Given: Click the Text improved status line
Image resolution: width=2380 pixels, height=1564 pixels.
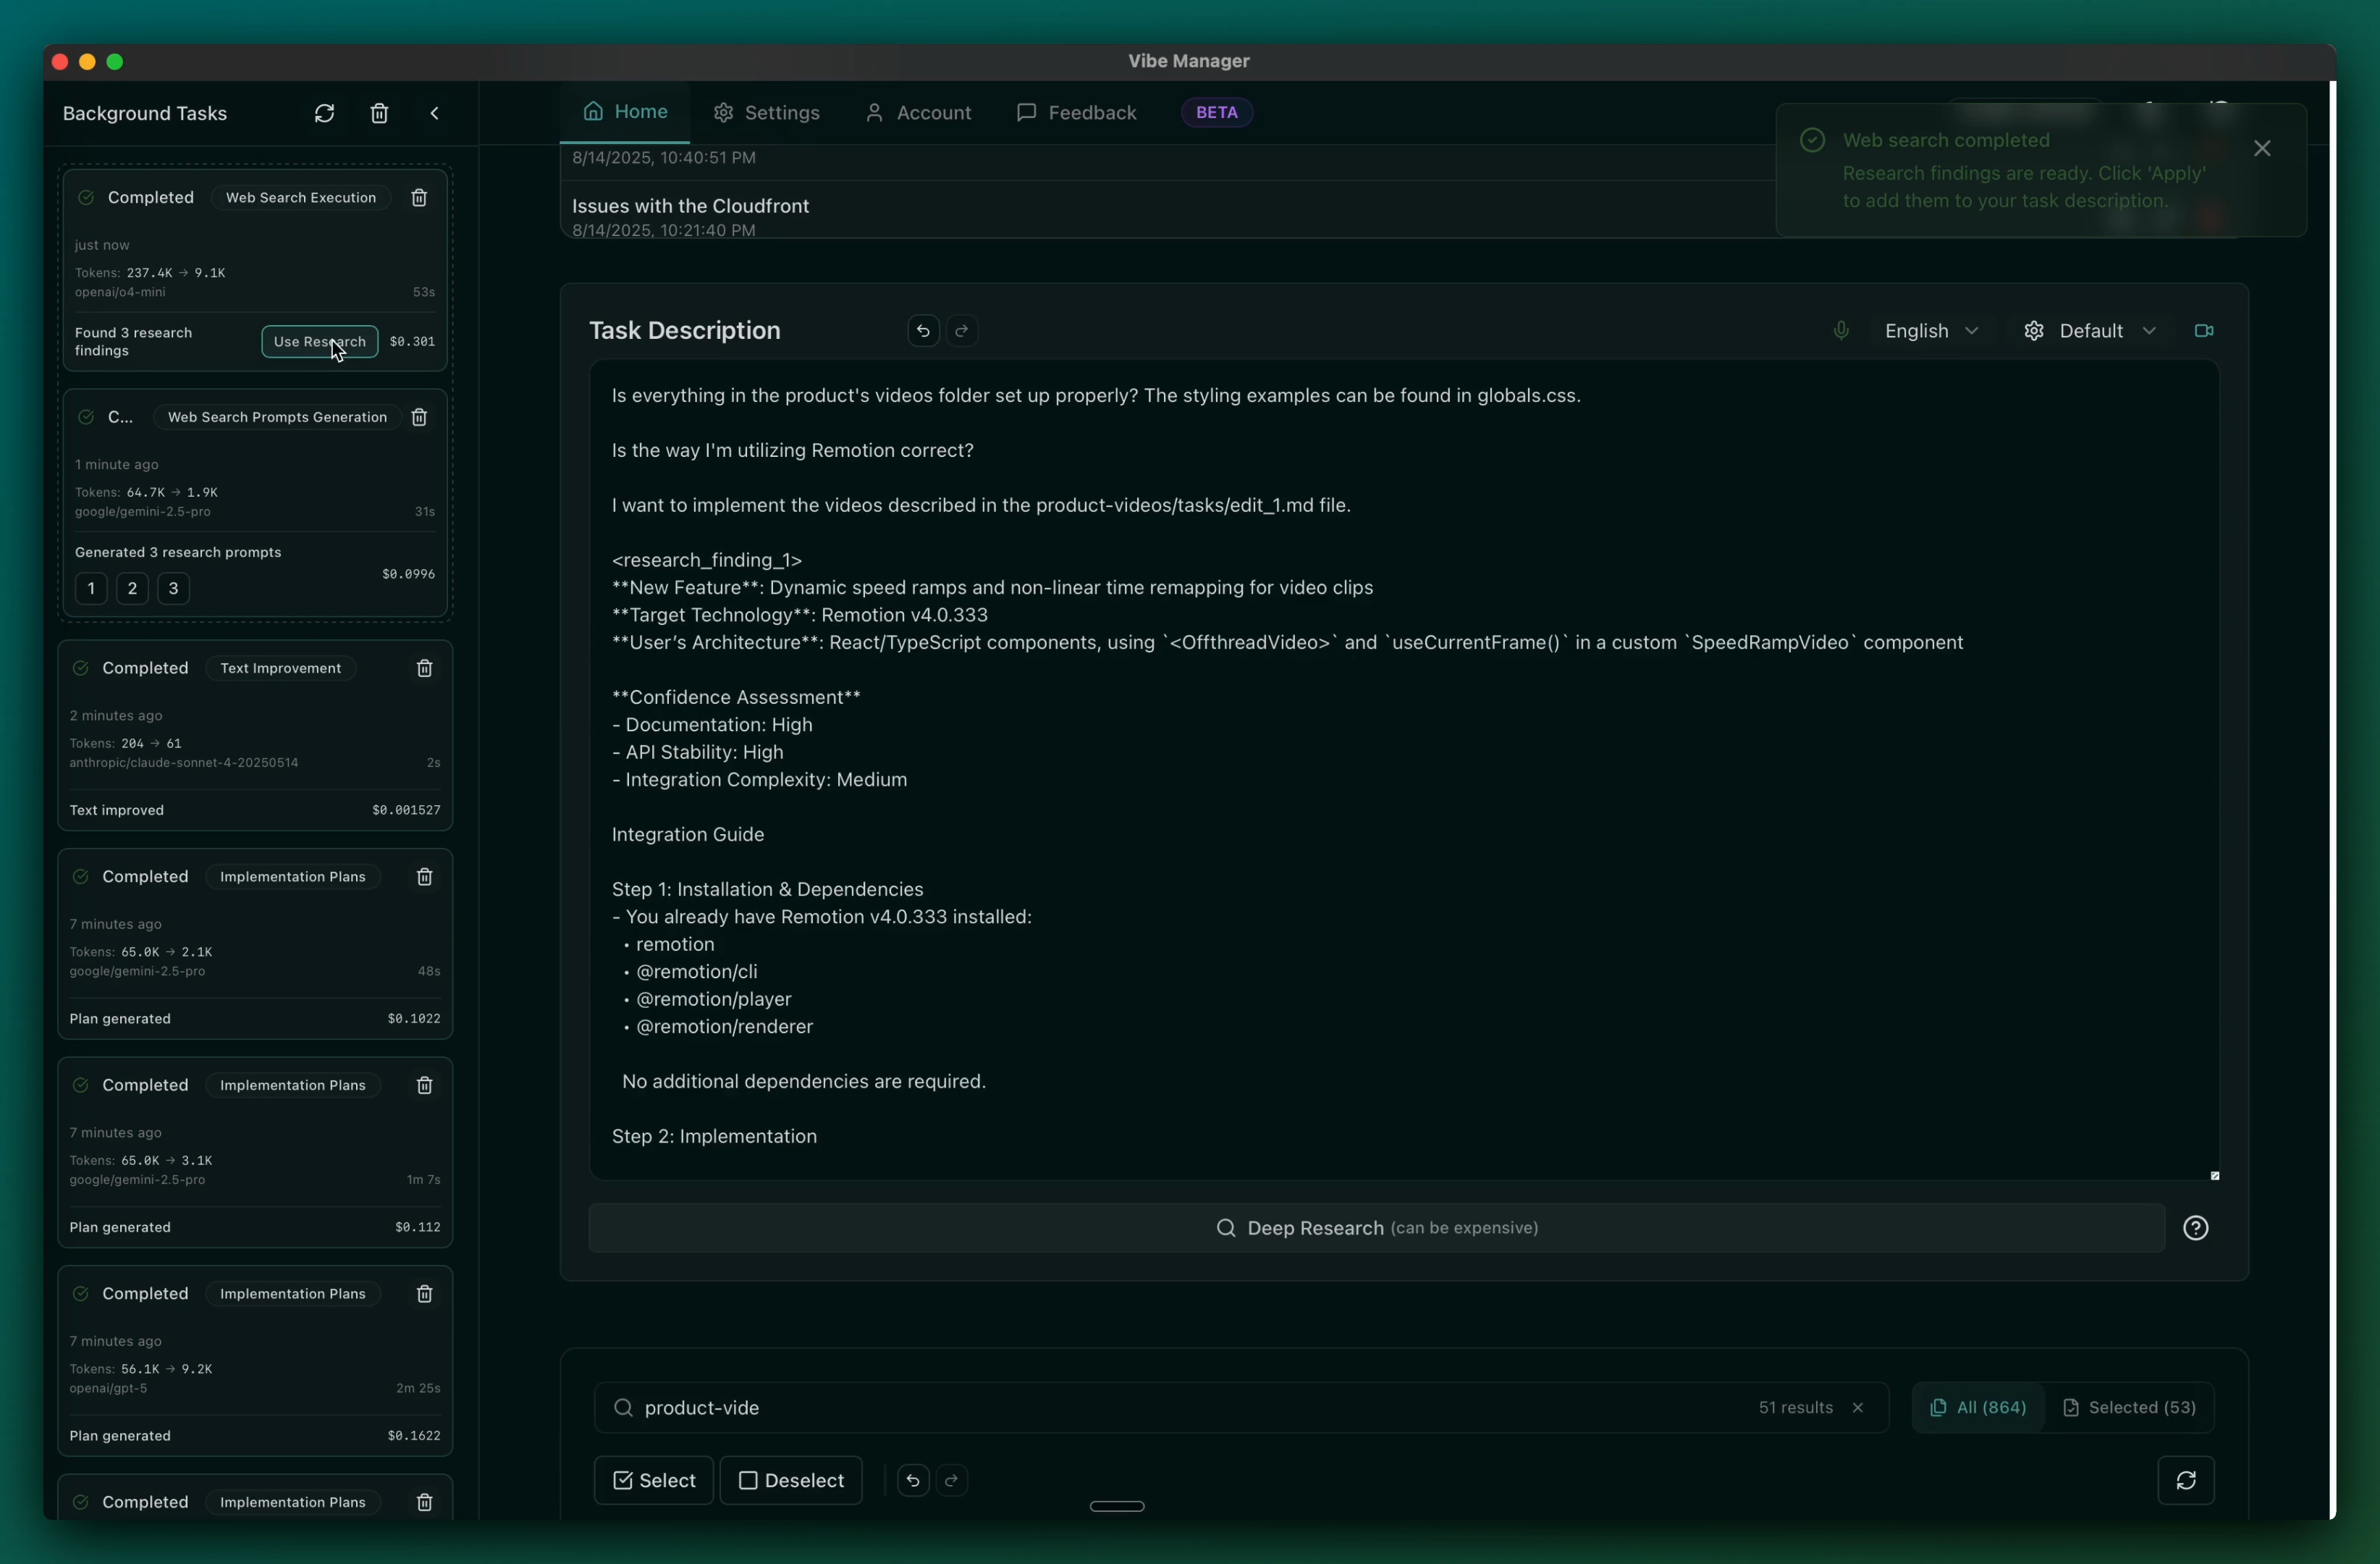Looking at the screenshot, I should click(x=117, y=810).
